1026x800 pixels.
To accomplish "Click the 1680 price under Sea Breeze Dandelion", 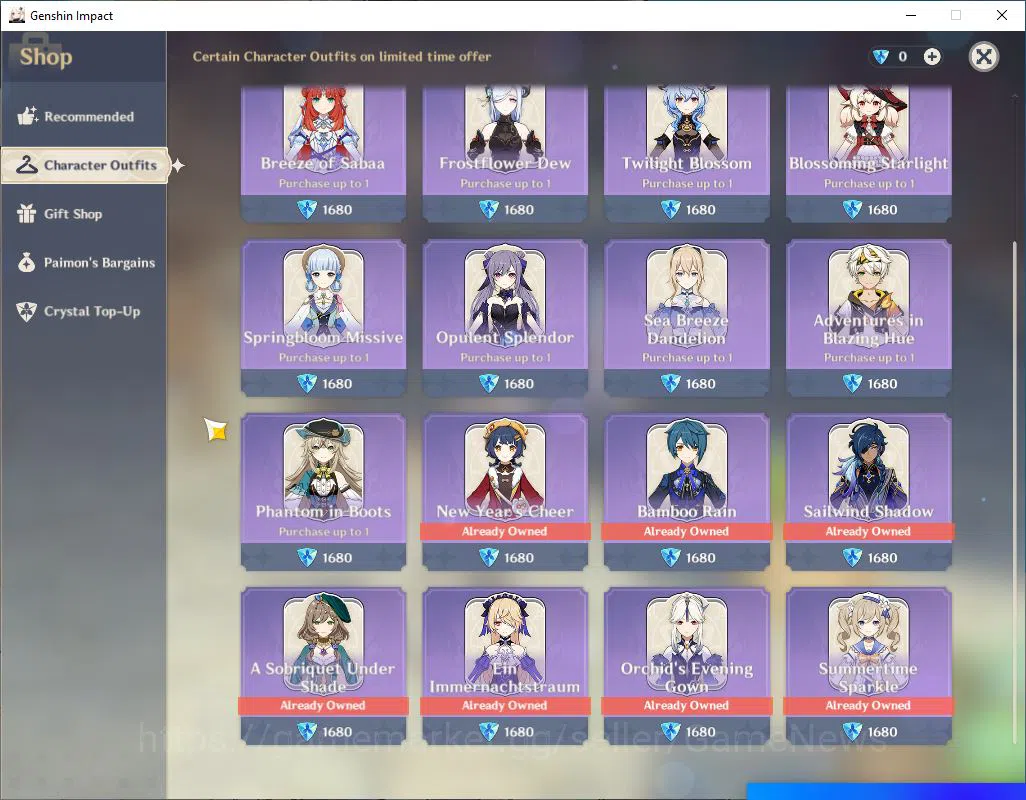I will pyautogui.click(x=686, y=383).
